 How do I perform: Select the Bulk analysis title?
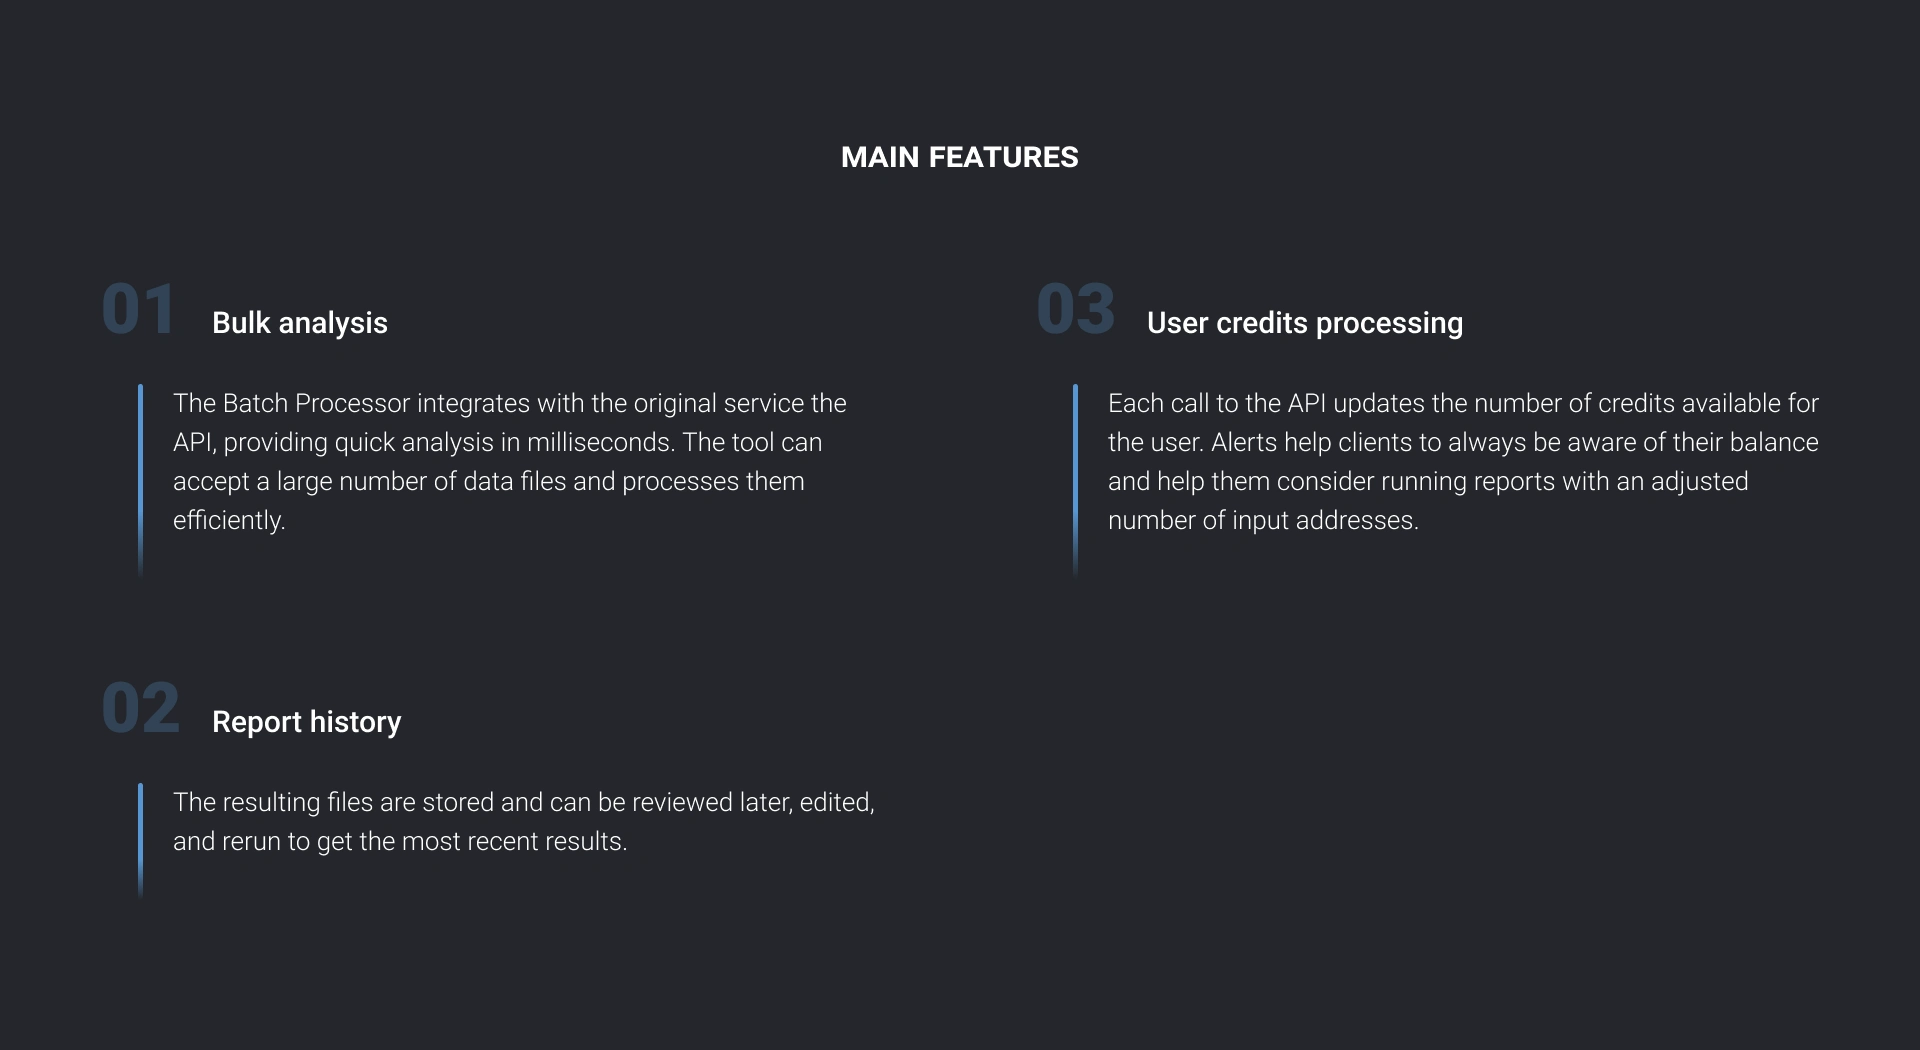click(300, 323)
